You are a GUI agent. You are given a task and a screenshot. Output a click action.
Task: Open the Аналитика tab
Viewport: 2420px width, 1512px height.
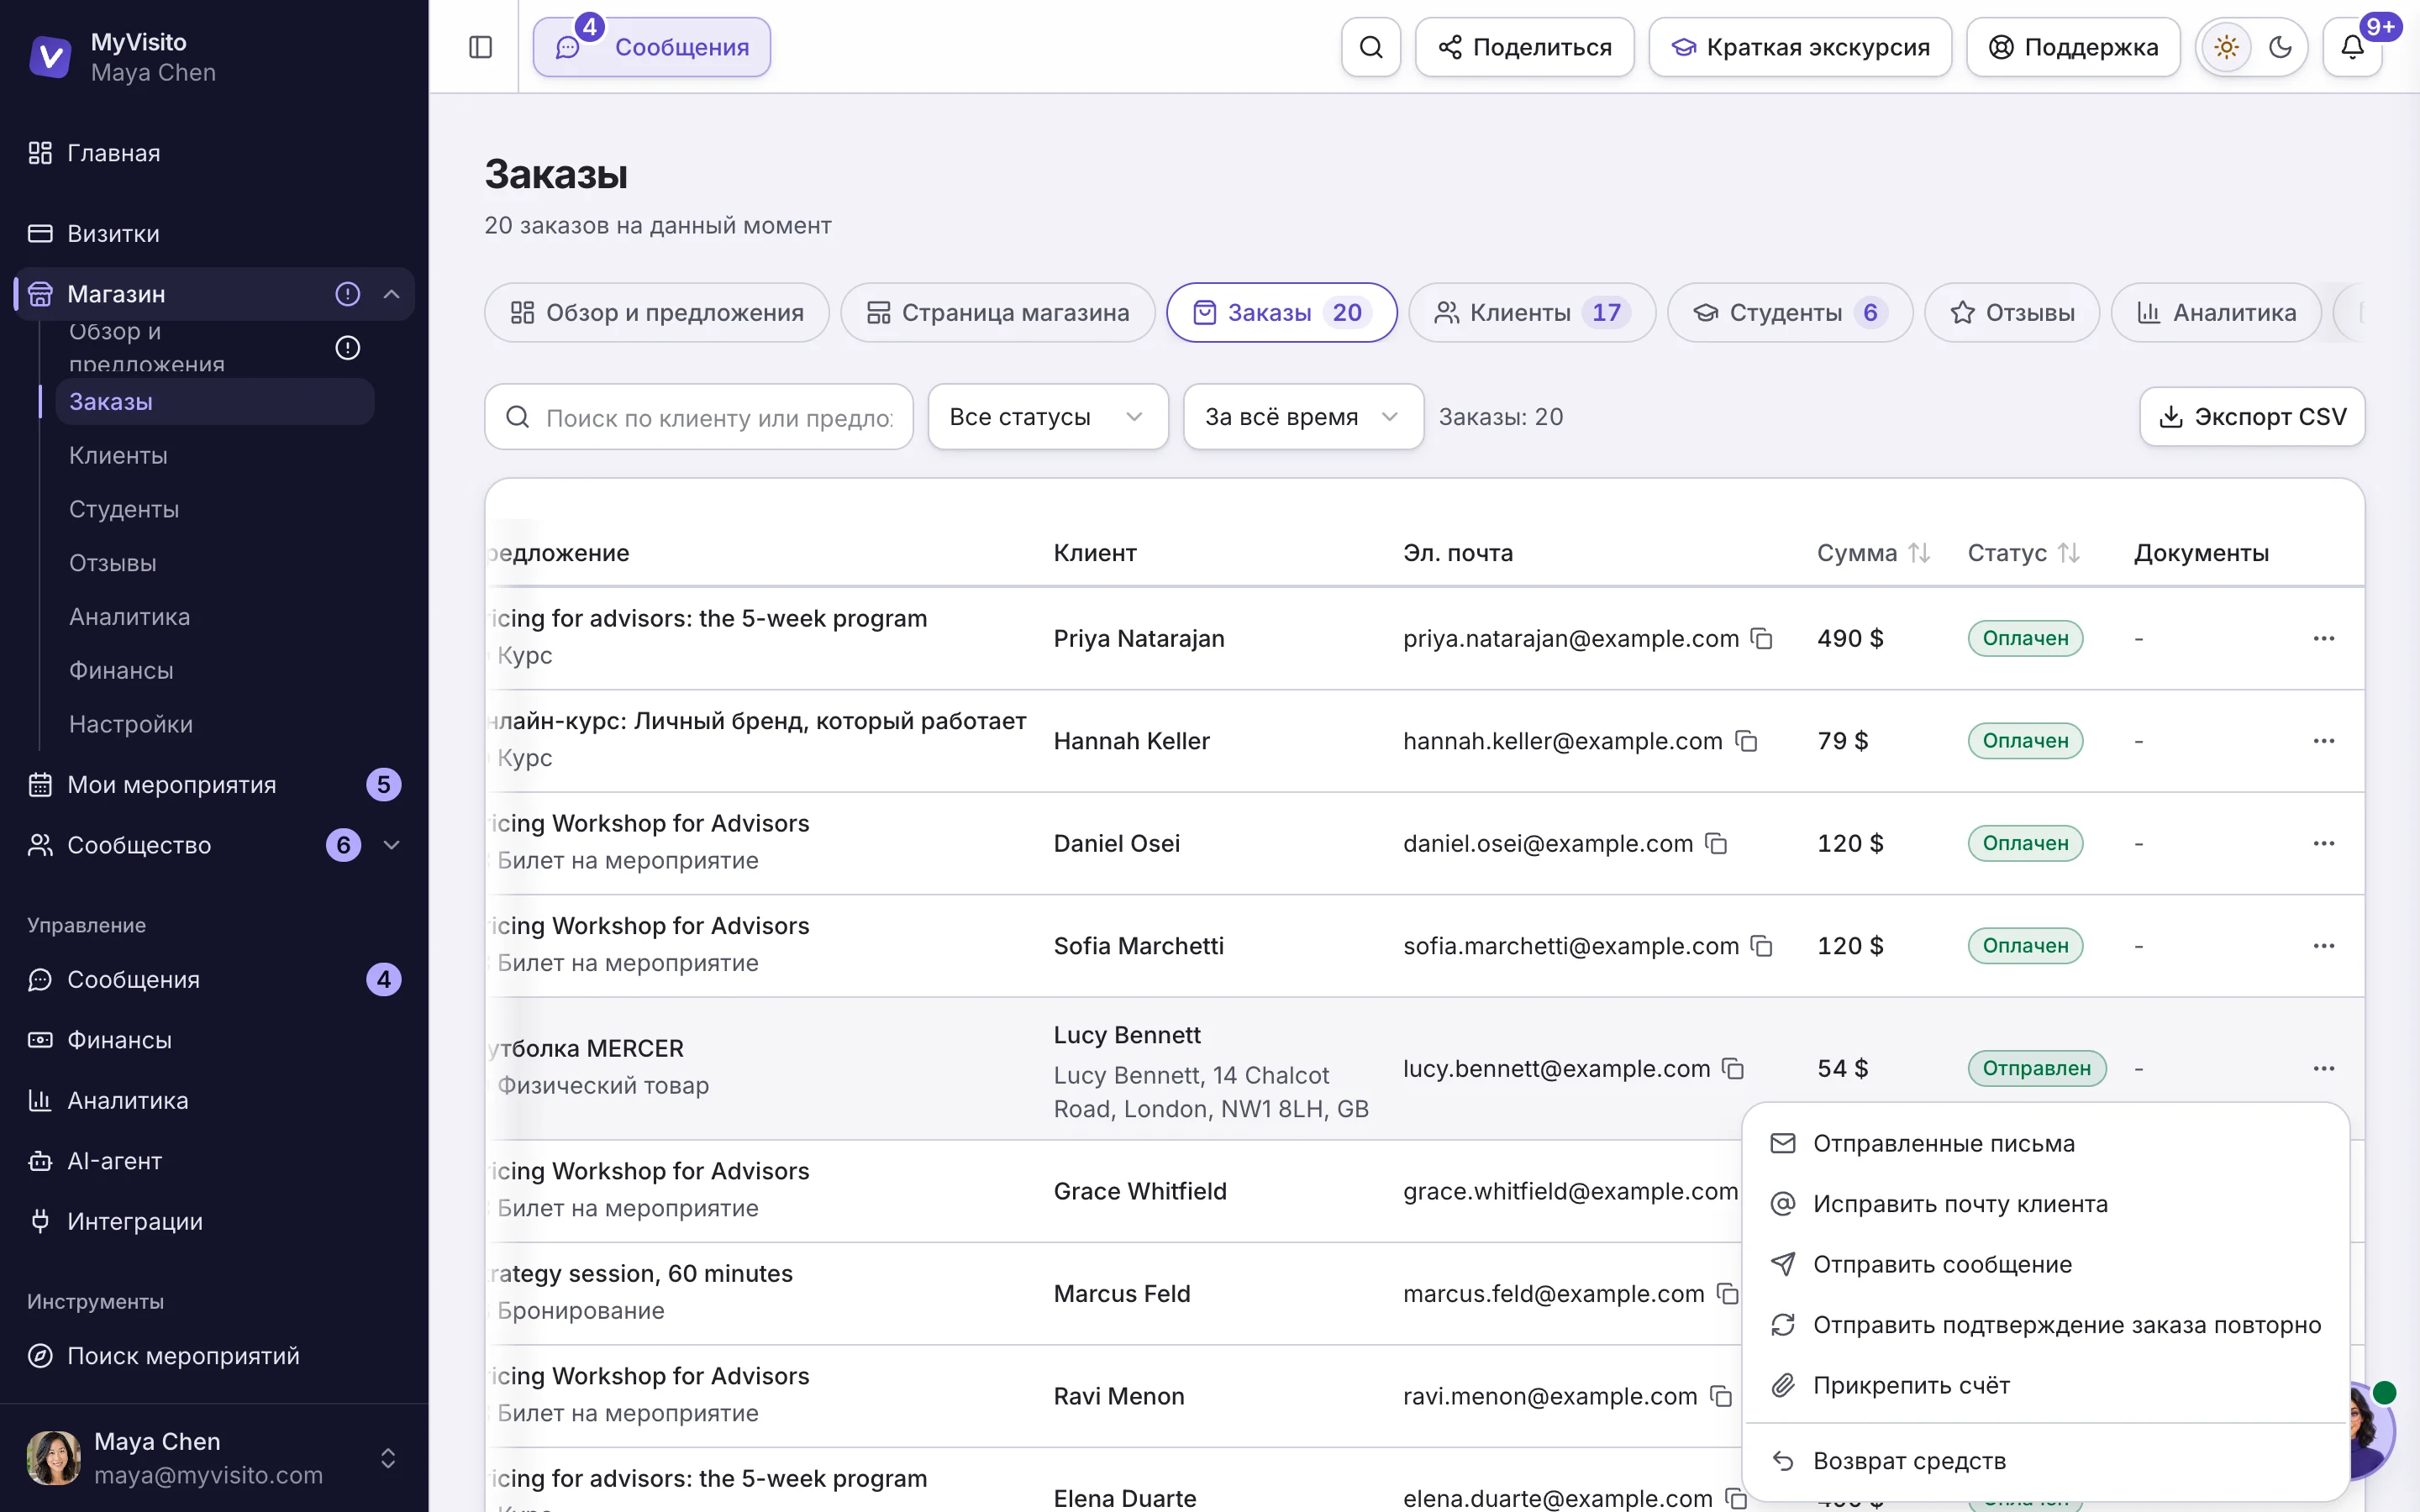coord(2216,313)
